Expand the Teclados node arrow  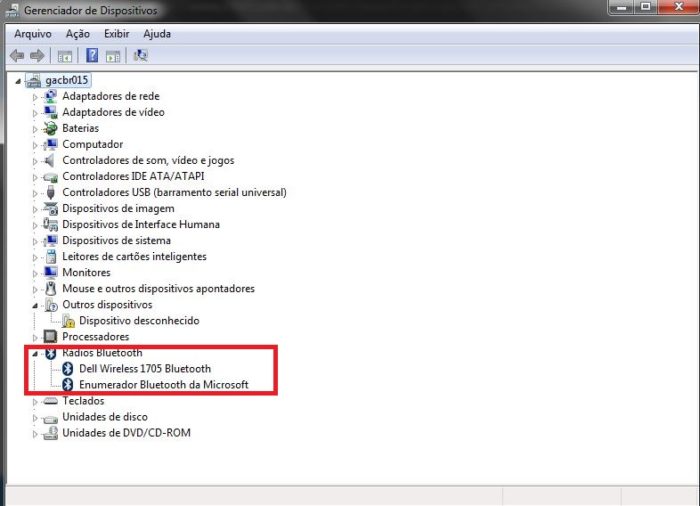(x=35, y=402)
